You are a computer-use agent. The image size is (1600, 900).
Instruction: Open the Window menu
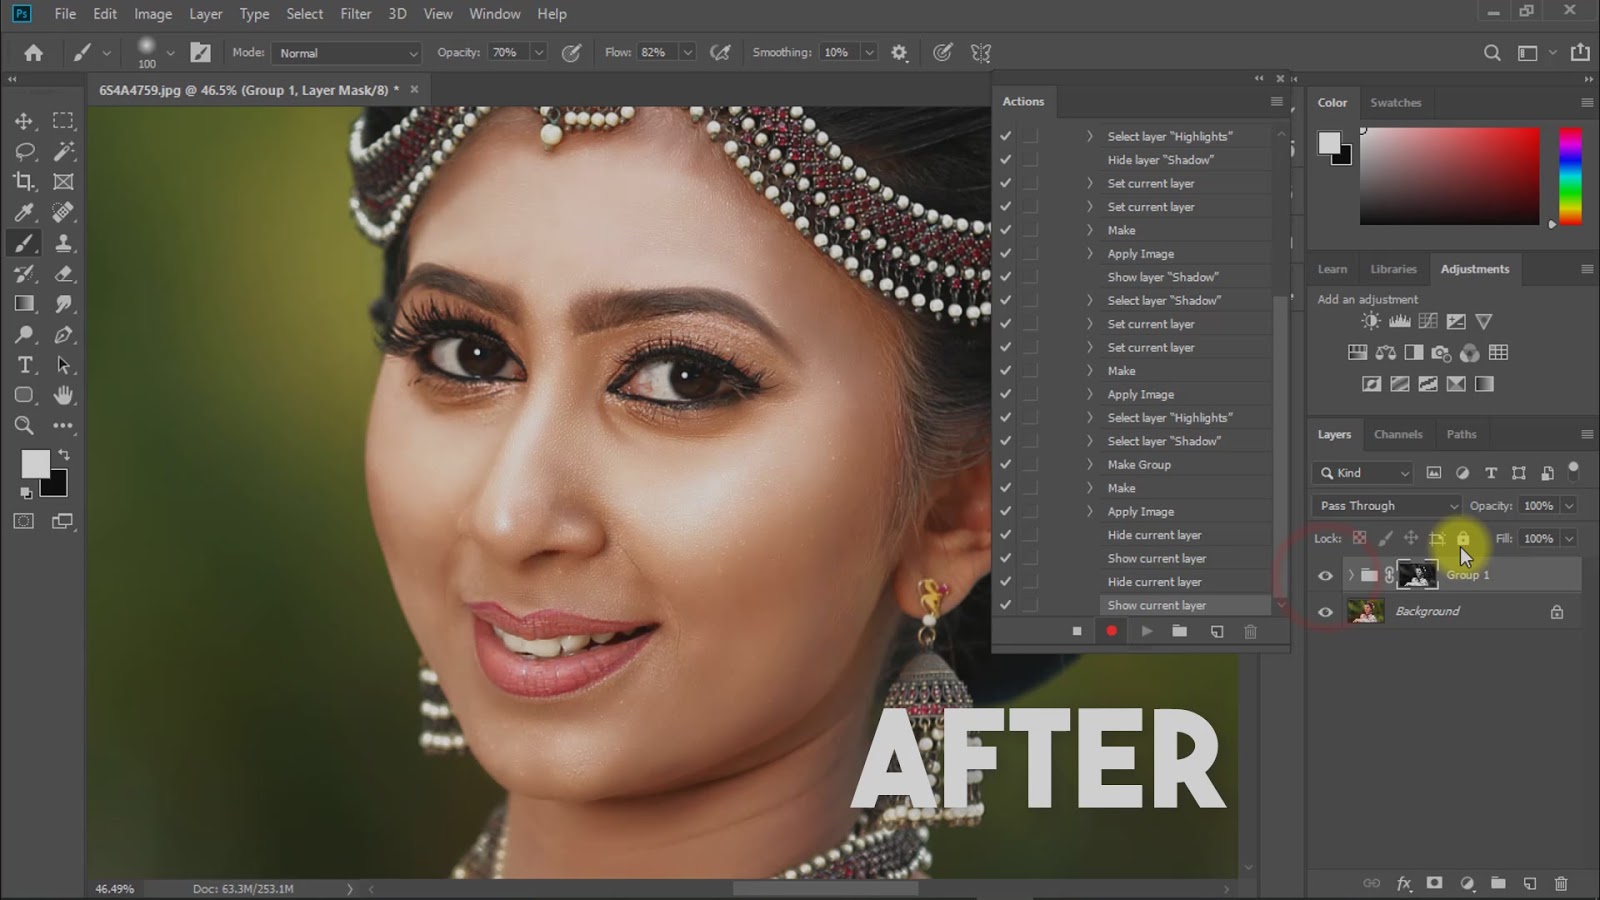495,14
